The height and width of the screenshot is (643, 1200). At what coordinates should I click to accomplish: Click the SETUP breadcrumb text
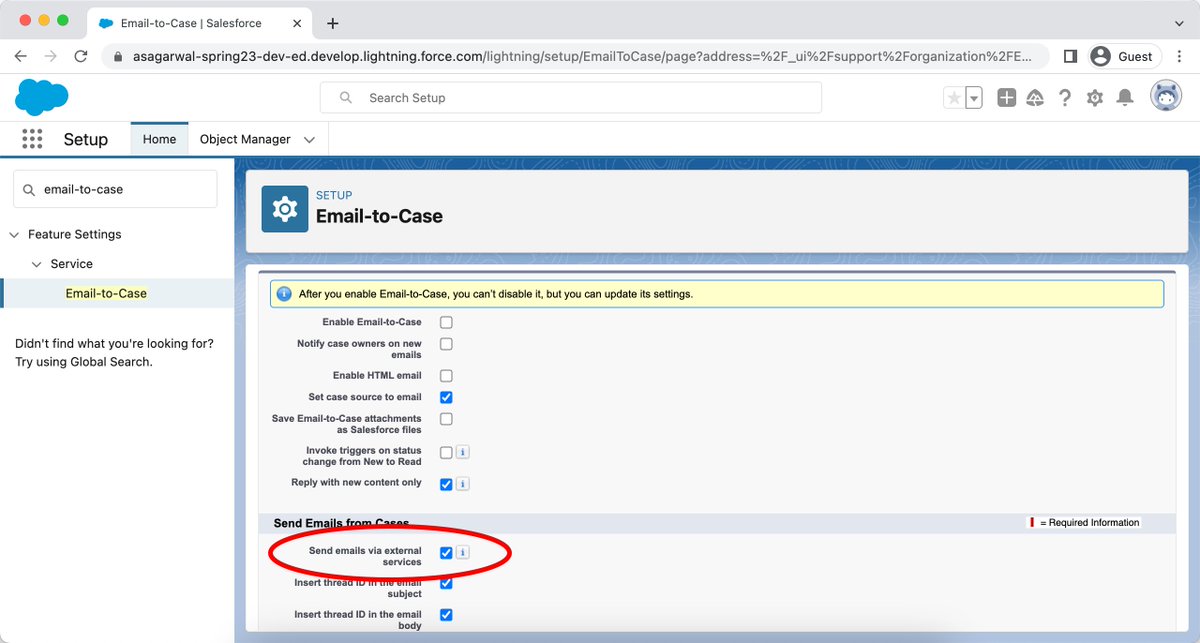pos(334,195)
